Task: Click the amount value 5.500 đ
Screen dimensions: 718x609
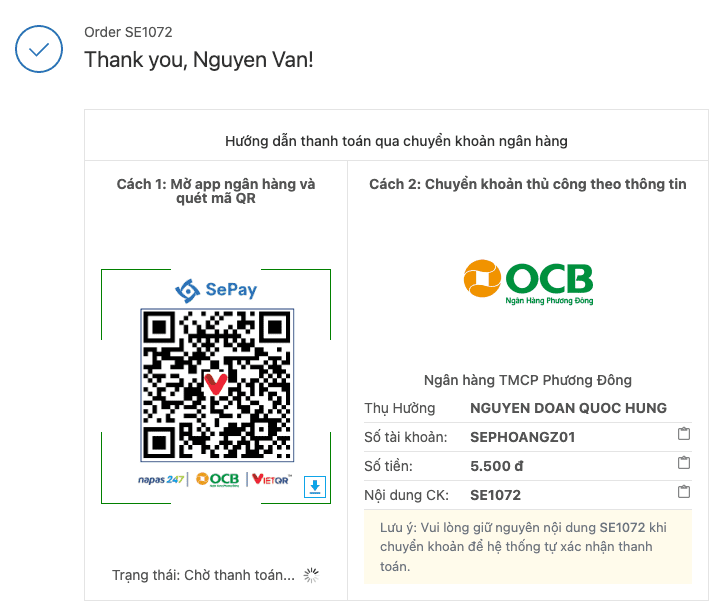Action: click(x=496, y=466)
